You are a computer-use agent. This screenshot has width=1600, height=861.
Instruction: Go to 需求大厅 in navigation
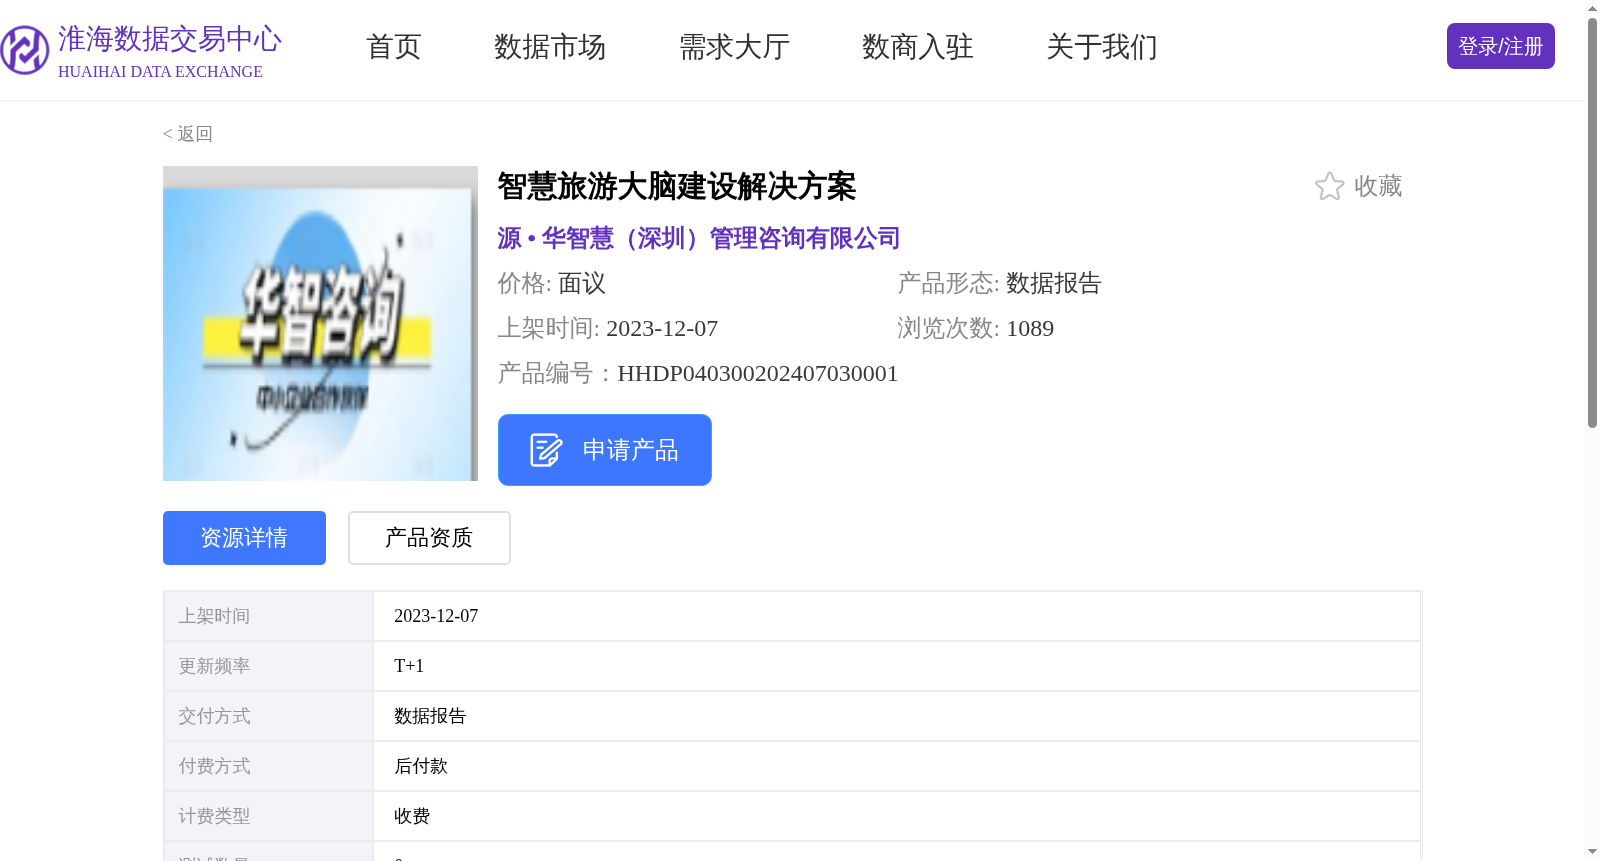point(734,47)
